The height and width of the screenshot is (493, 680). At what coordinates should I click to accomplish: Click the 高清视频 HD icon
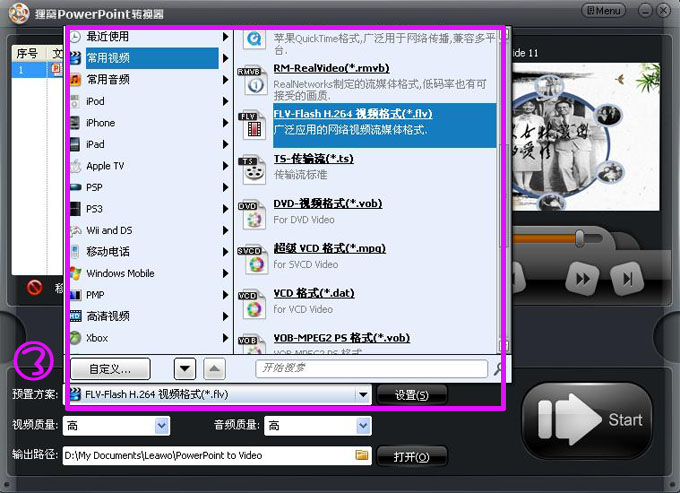75,316
